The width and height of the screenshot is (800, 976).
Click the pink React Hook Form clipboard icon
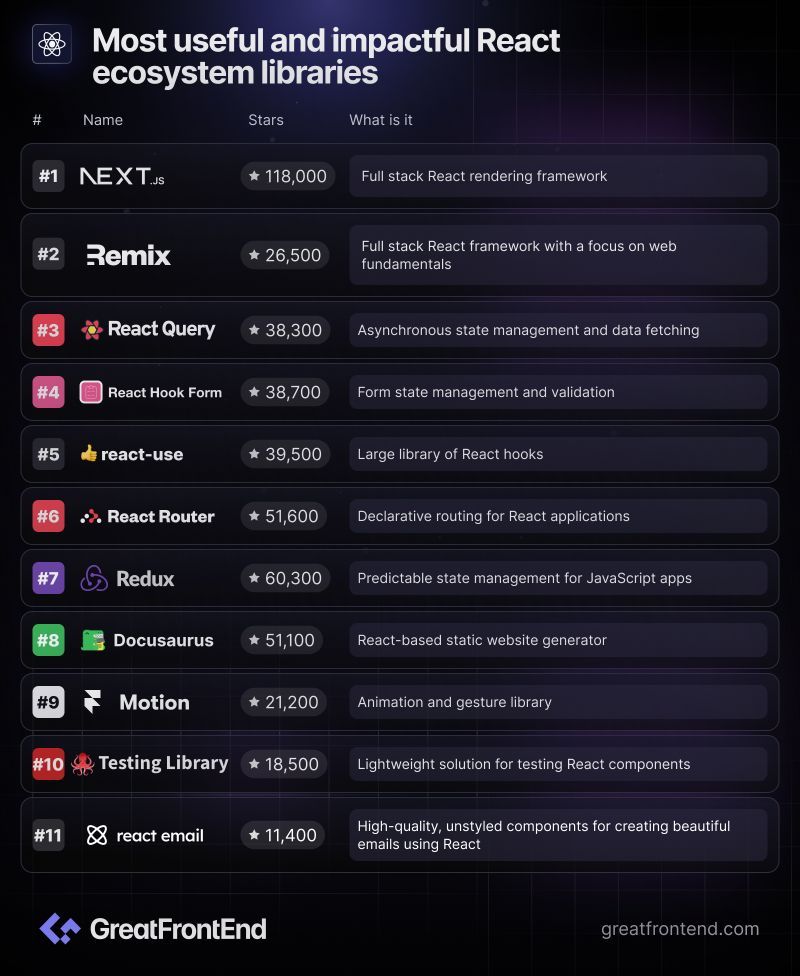pyautogui.click(x=91, y=392)
